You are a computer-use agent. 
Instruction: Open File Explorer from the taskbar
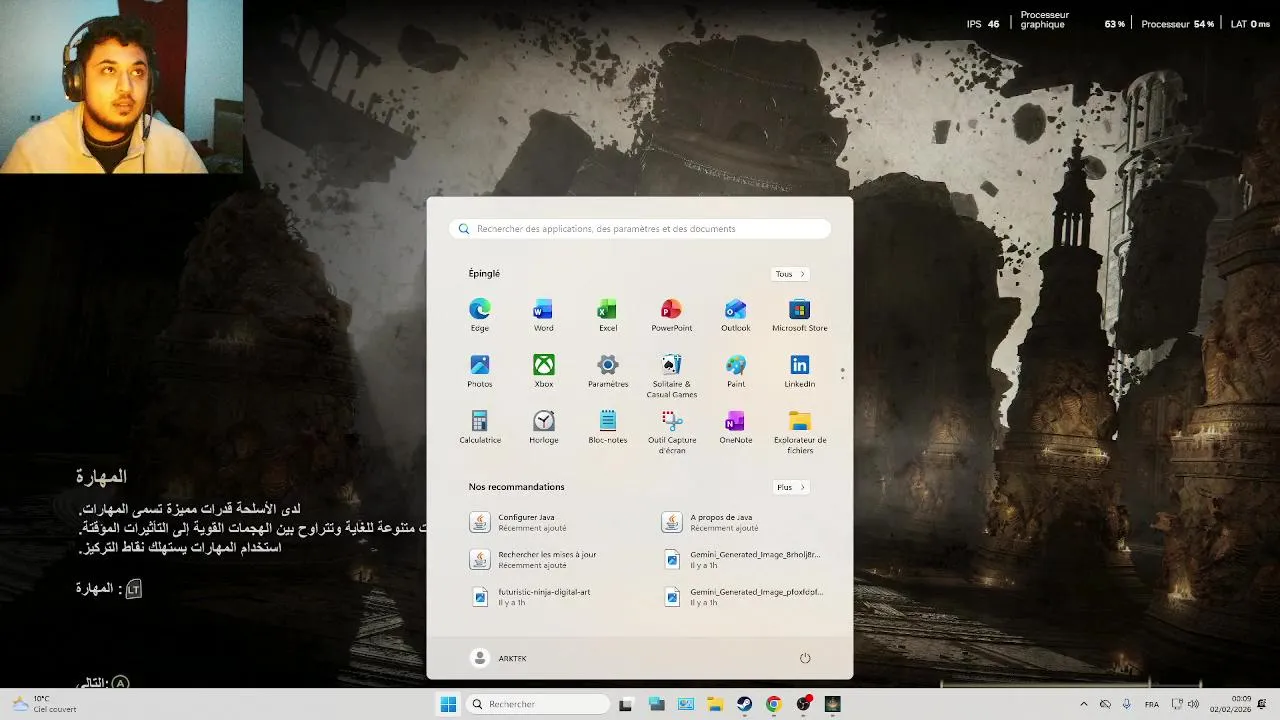[x=715, y=704]
